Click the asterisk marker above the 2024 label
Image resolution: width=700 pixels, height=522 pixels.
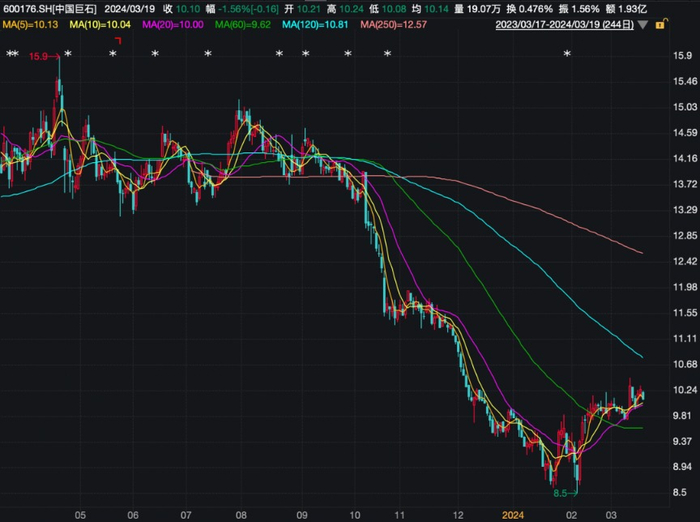tap(566, 53)
